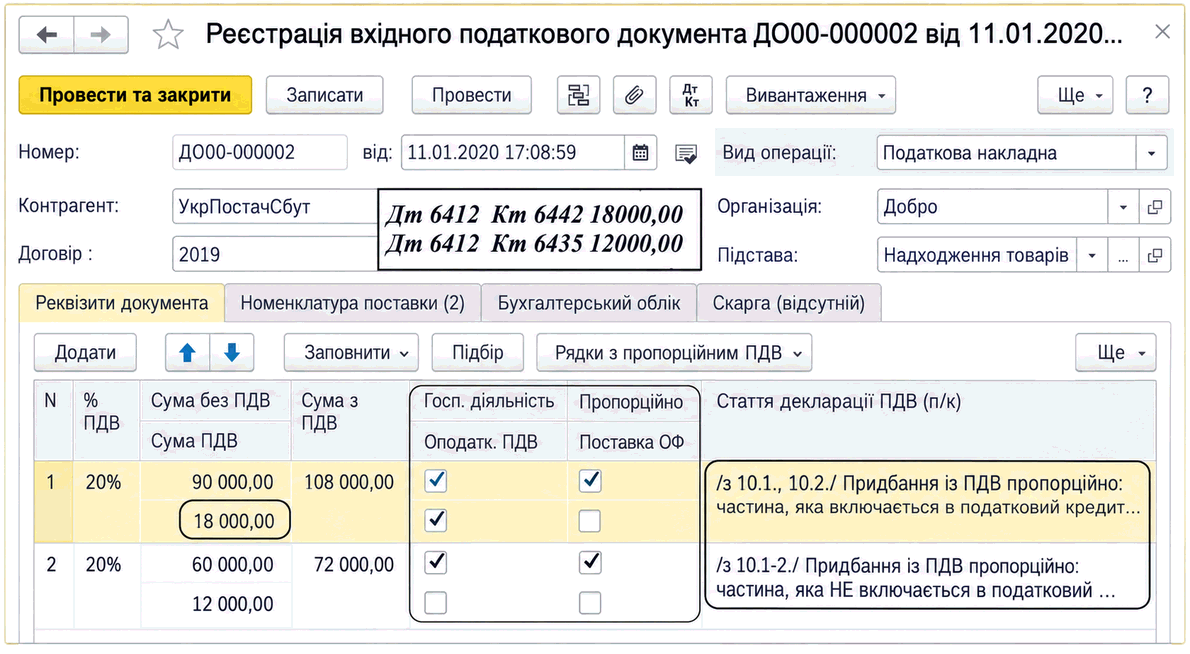Image resolution: width=1190 pixels, height=654 pixels.
Task: Click date field 11.01.2020 17:08:59
Action: coord(512,152)
